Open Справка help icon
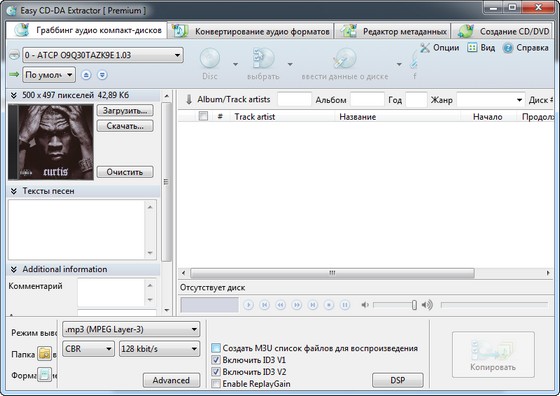Viewport: 560px width, 396px height. (508, 48)
